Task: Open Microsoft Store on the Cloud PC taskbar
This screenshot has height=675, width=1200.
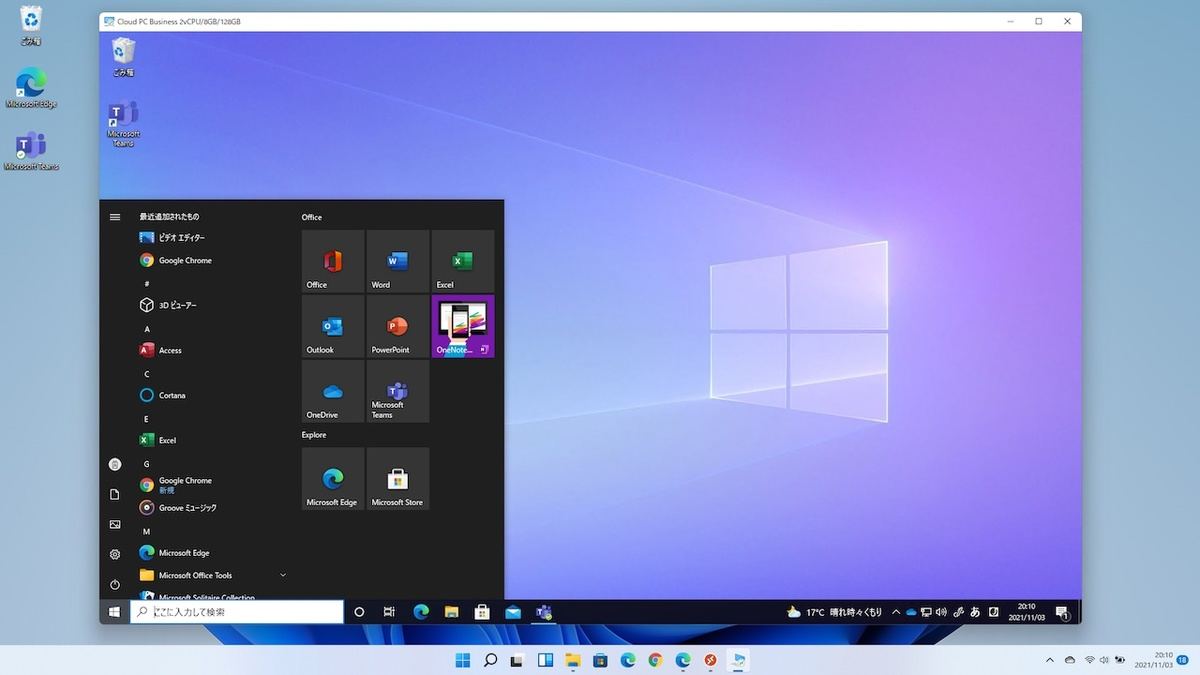Action: click(482, 612)
